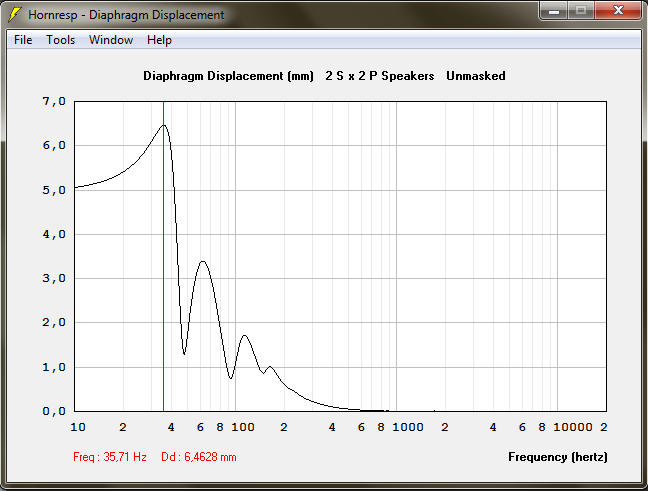Click the 10 x-axis frequency label

78,427
